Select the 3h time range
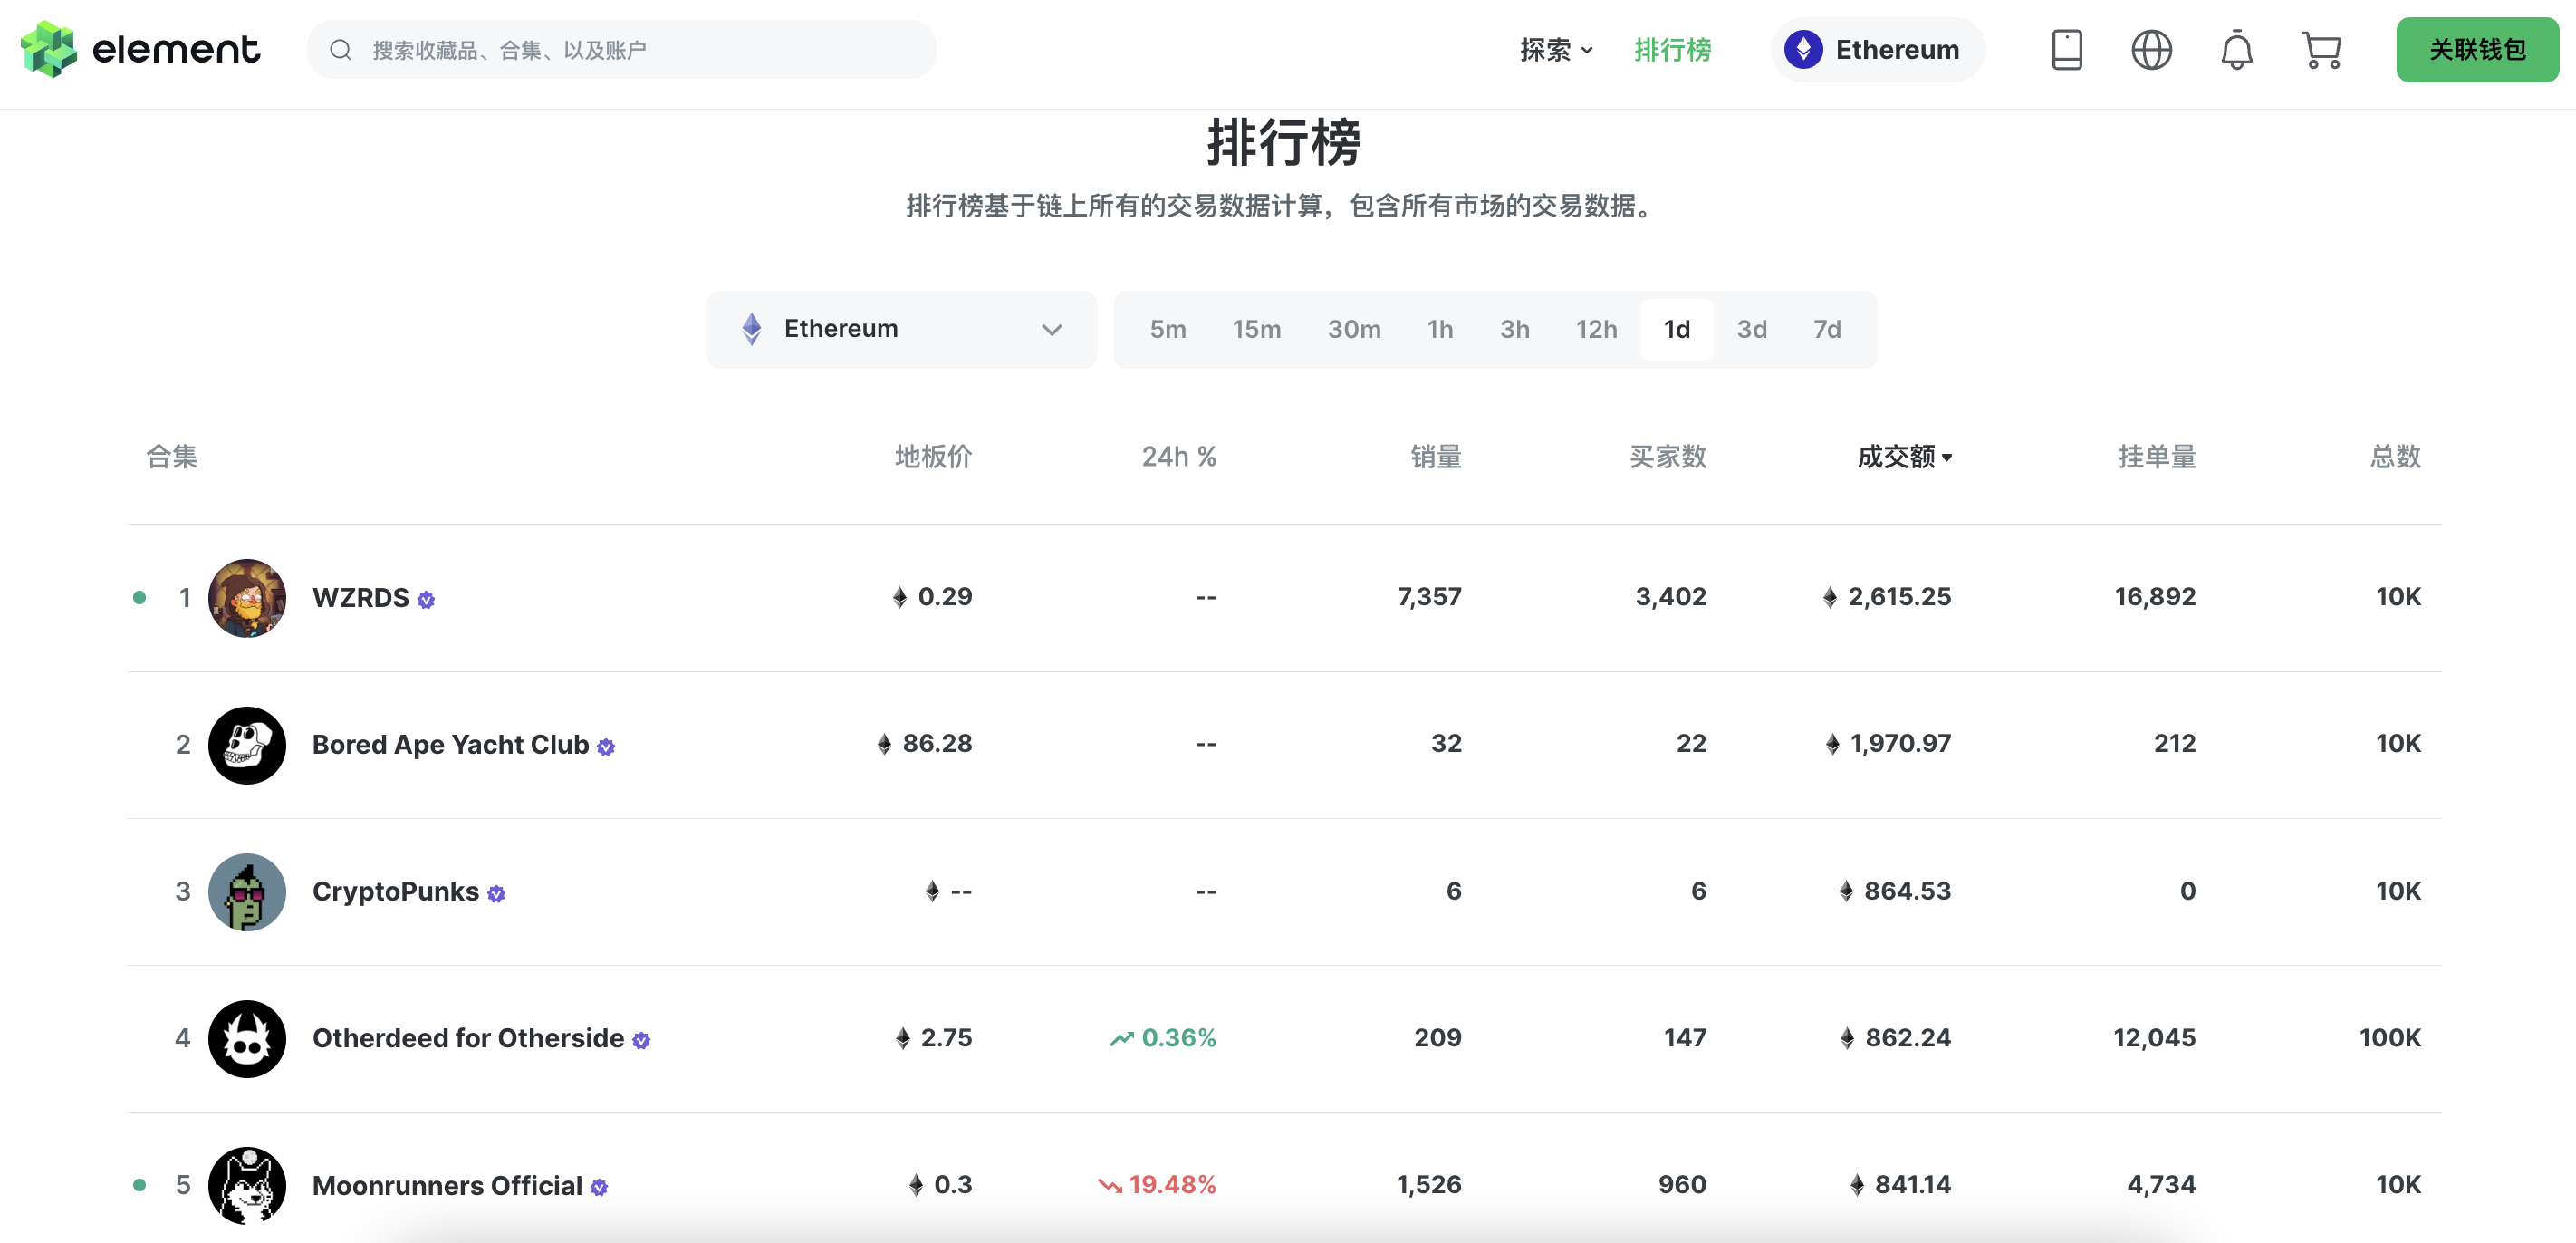Viewport: 2576px width, 1243px height. 1514,329
